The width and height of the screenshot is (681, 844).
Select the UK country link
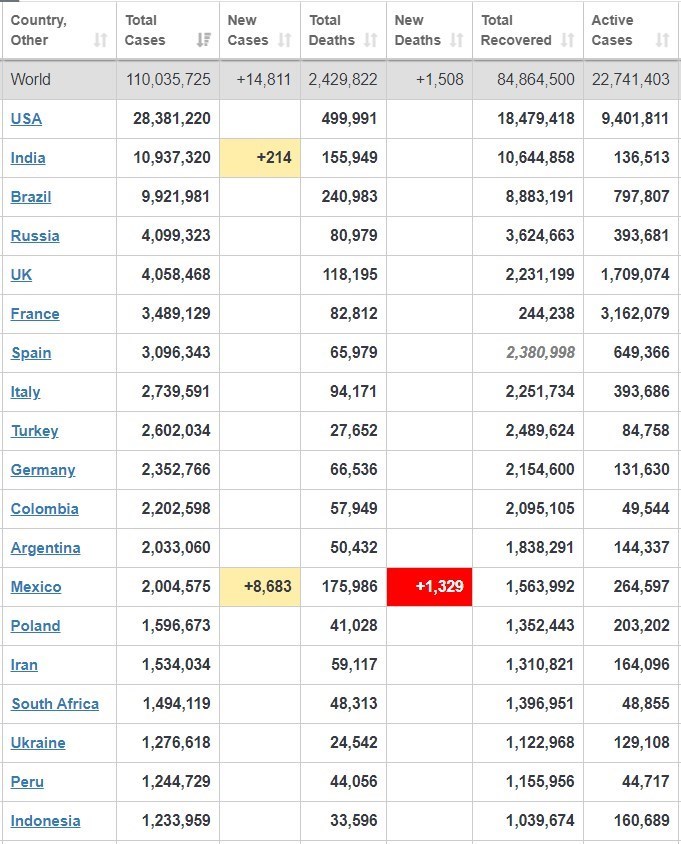click(x=21, y=275)
